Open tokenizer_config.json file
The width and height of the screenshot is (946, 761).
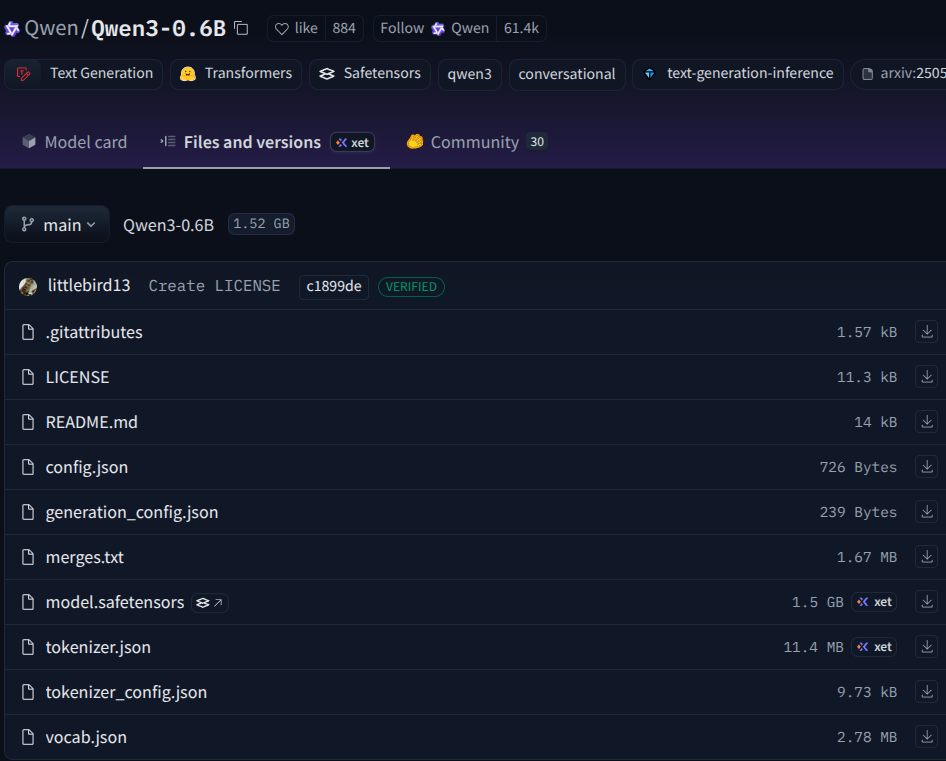pos(126,692)
